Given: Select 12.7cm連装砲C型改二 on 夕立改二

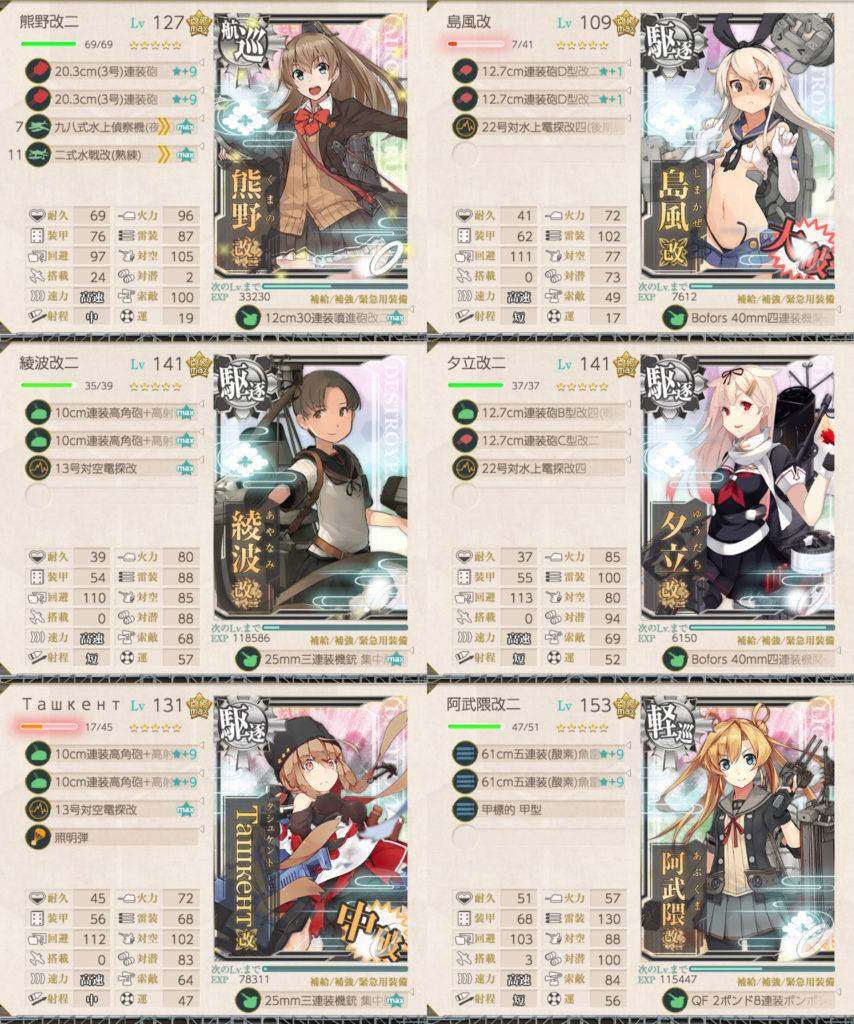Looking at the screenshot, I should [539, 440].
